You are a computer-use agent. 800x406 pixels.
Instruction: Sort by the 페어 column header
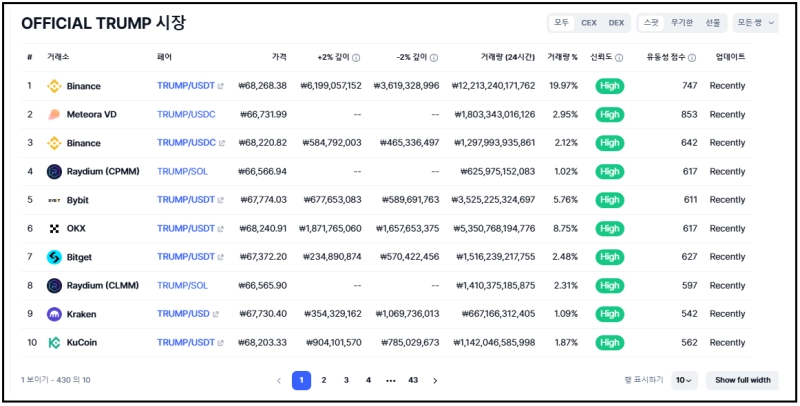164,57
